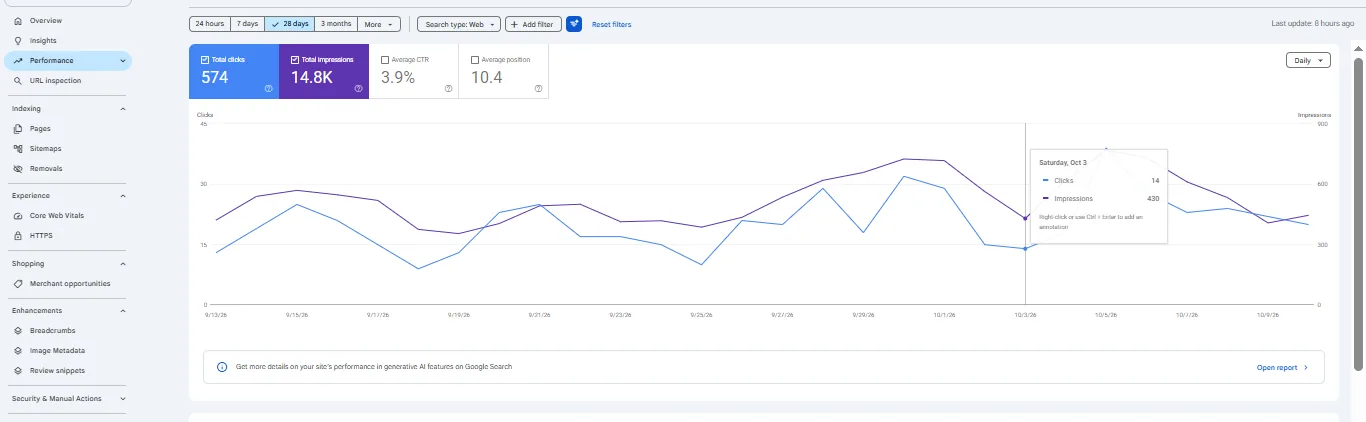Click the Image Metadata layers icon

[x=18, y=351]
